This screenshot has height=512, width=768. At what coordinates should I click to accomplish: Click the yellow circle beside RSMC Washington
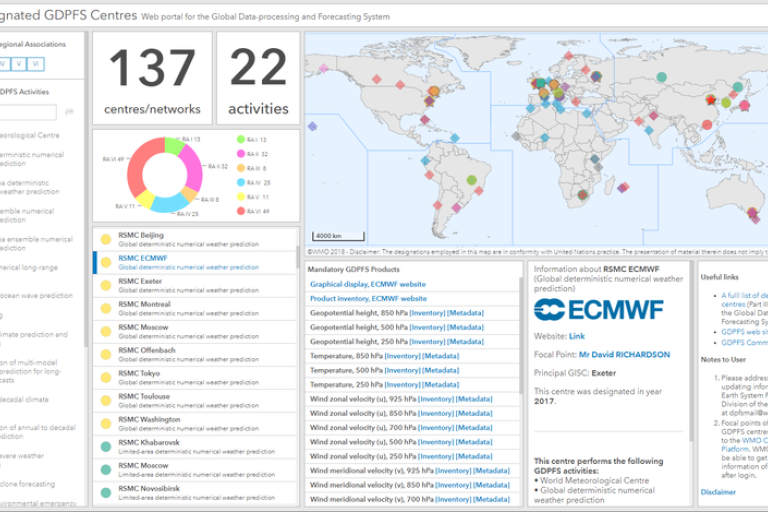(106, 424)
